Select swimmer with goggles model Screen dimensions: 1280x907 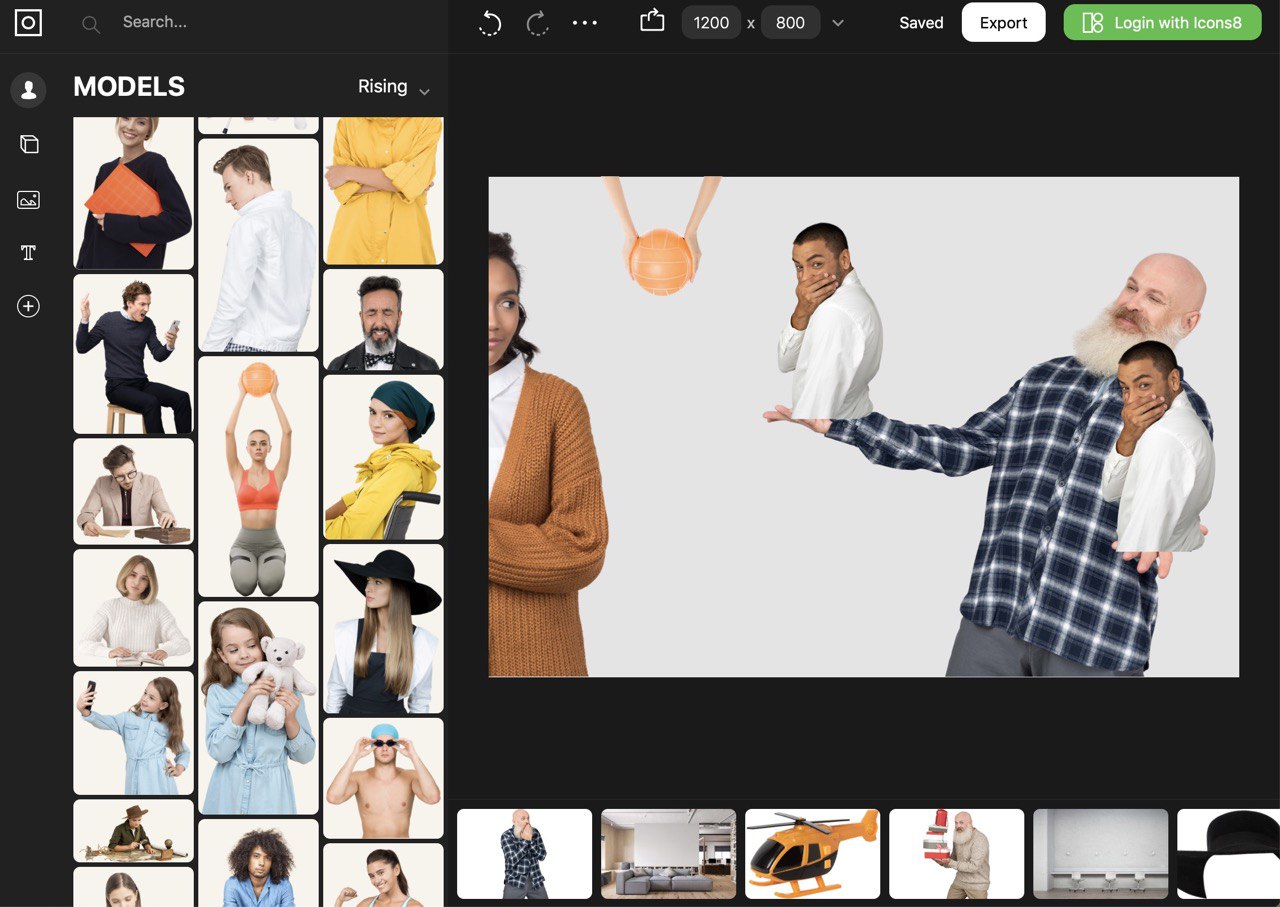[383, 778]
